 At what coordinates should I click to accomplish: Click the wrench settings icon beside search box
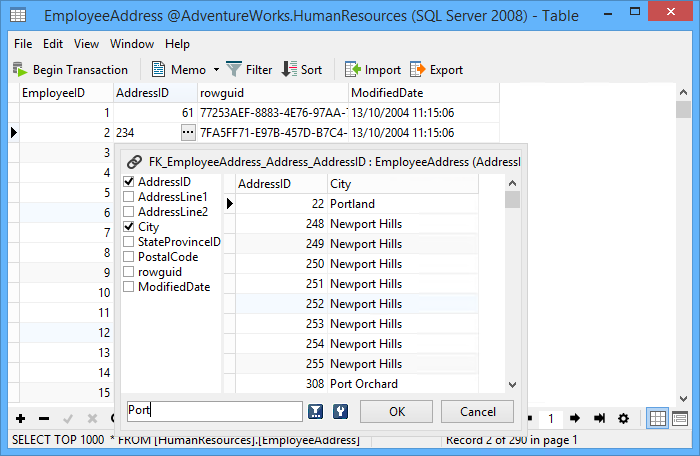[x=341, y=411]
